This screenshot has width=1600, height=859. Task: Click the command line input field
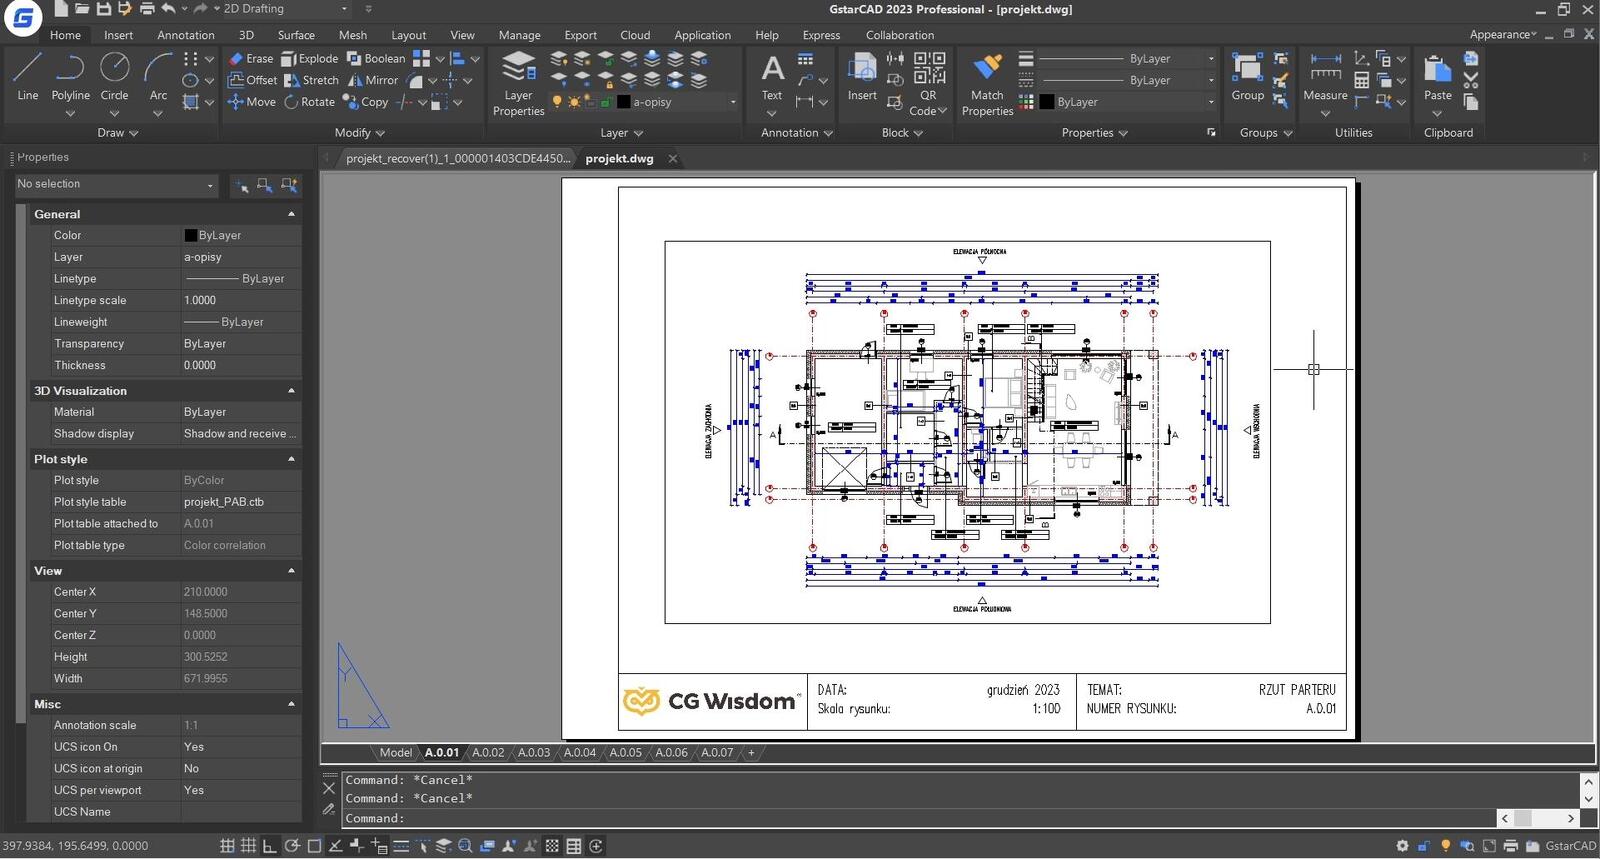click(x=900, y=818)
